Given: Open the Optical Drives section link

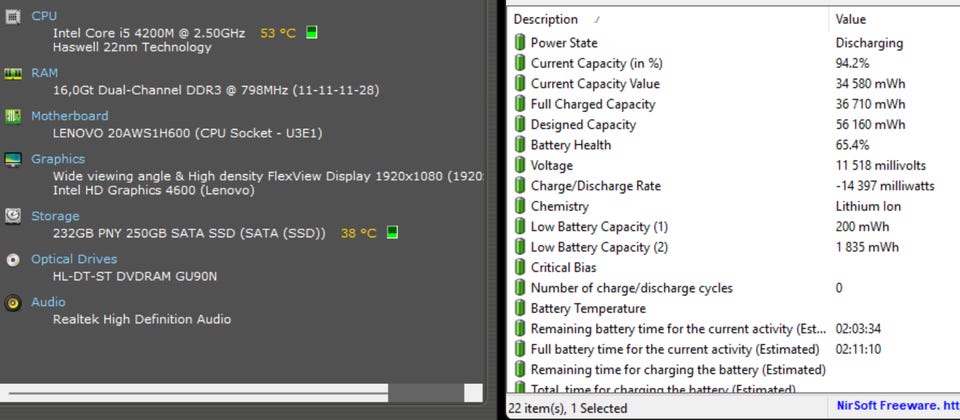Looking at the screenshot, I should click(74, 259).
